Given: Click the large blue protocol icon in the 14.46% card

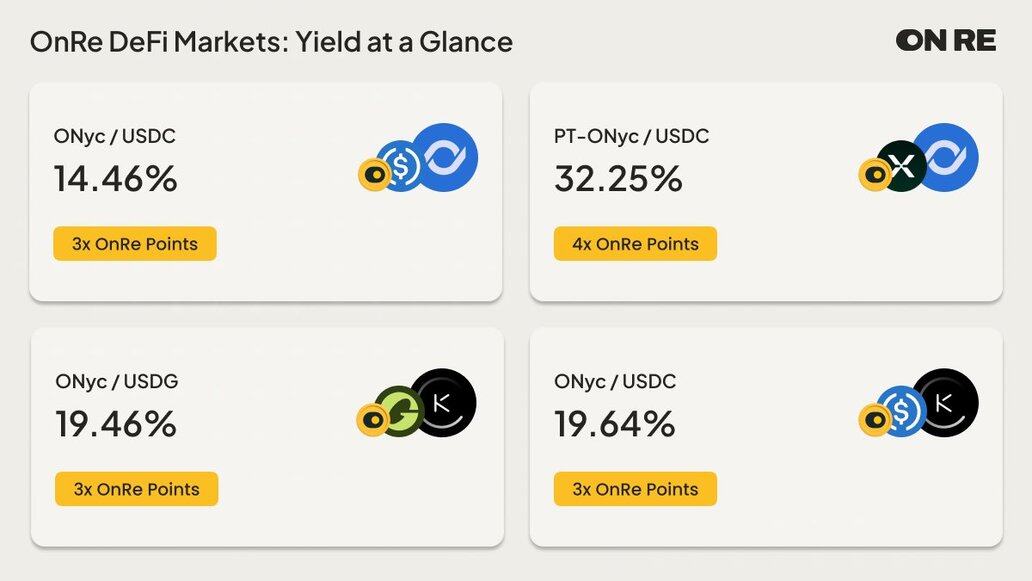Looking at the screenshot, I should [x=446, y=158].
